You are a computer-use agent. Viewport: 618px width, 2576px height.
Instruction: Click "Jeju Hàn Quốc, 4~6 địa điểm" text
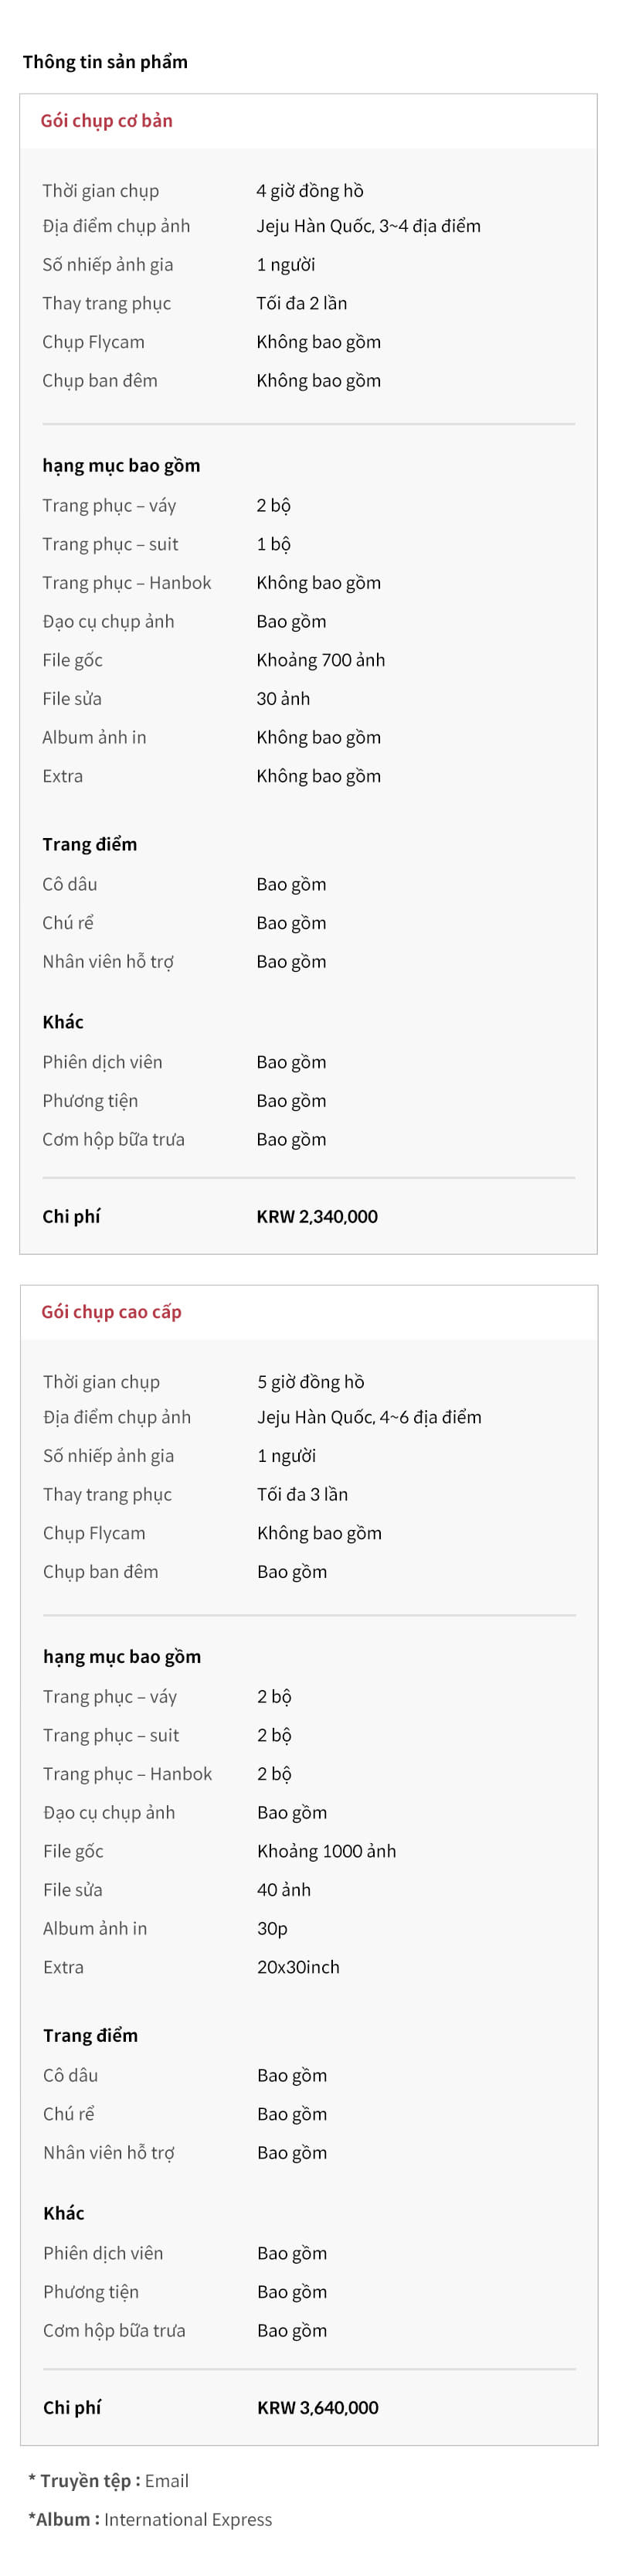tap(369, 1417)
